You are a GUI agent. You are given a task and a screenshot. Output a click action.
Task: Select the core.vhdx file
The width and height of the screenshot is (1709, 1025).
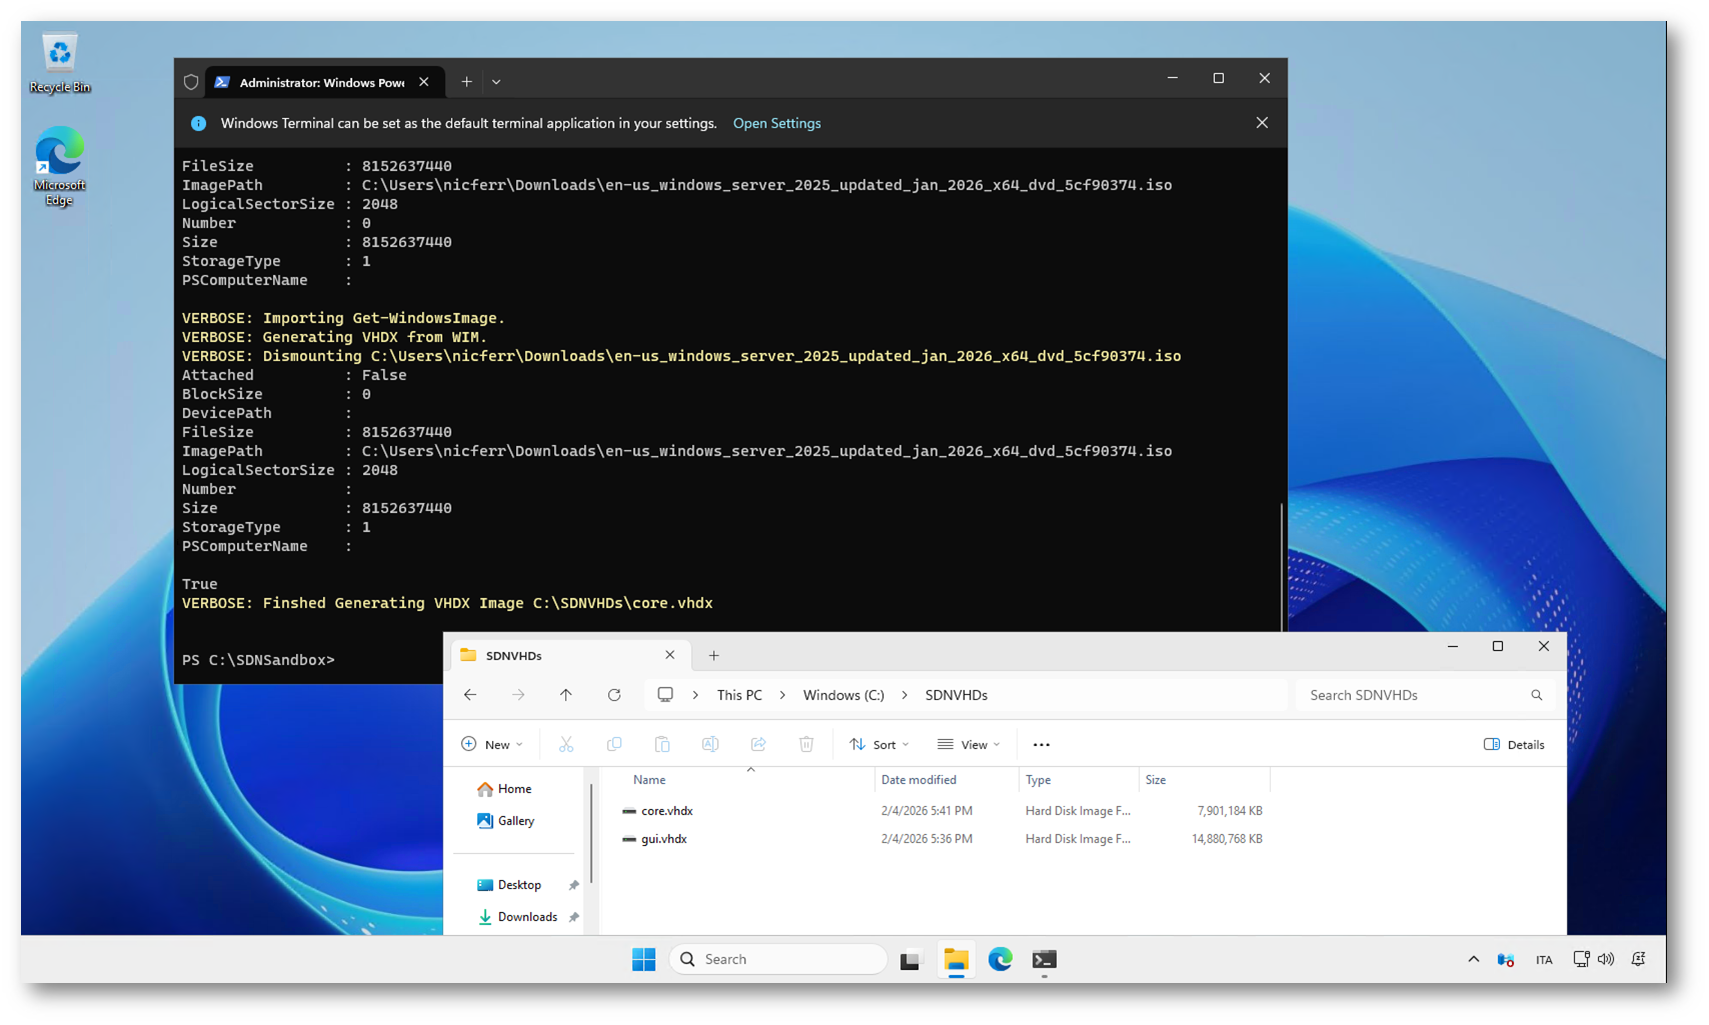point(667,811)
